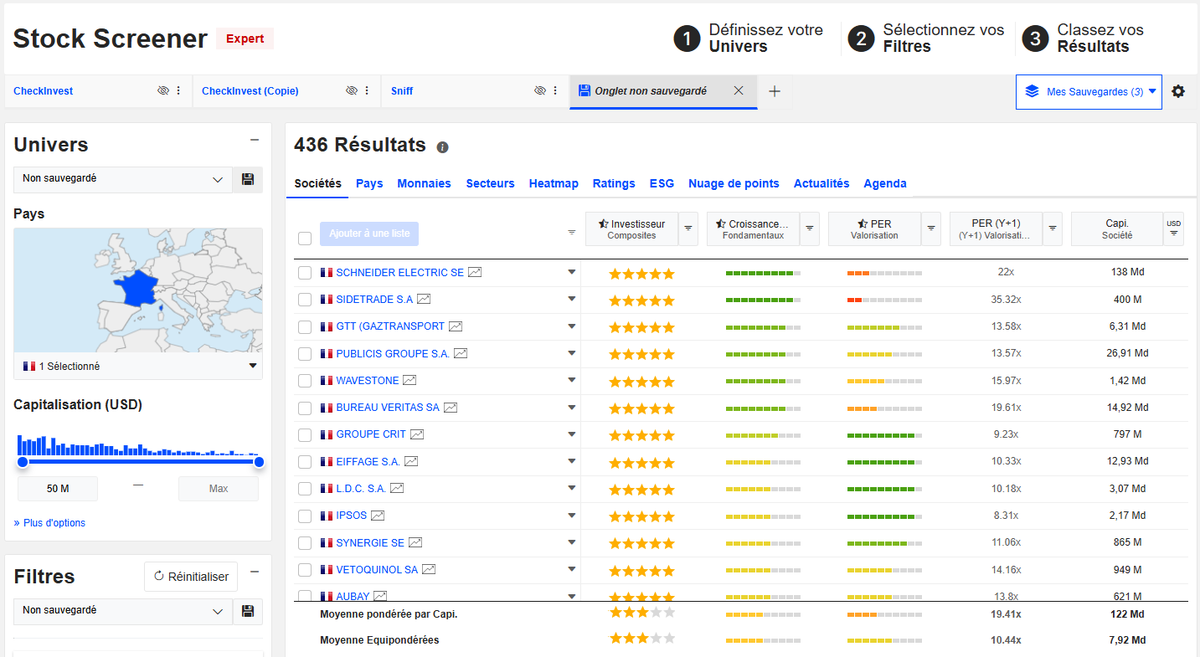Open Filtres Non sauvegardé dropdown
This screenshot has height=657, width=1200.
click(x=123, y=611)
